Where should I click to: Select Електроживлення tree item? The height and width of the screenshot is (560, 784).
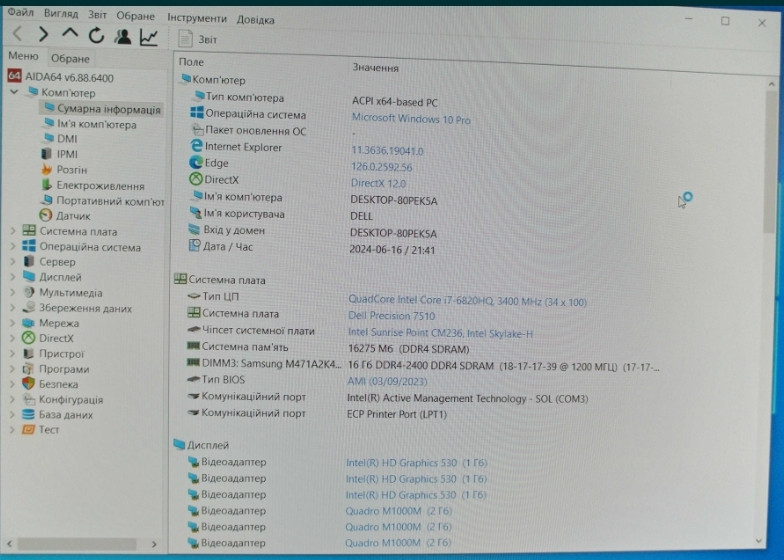click(x=93, y=186)
